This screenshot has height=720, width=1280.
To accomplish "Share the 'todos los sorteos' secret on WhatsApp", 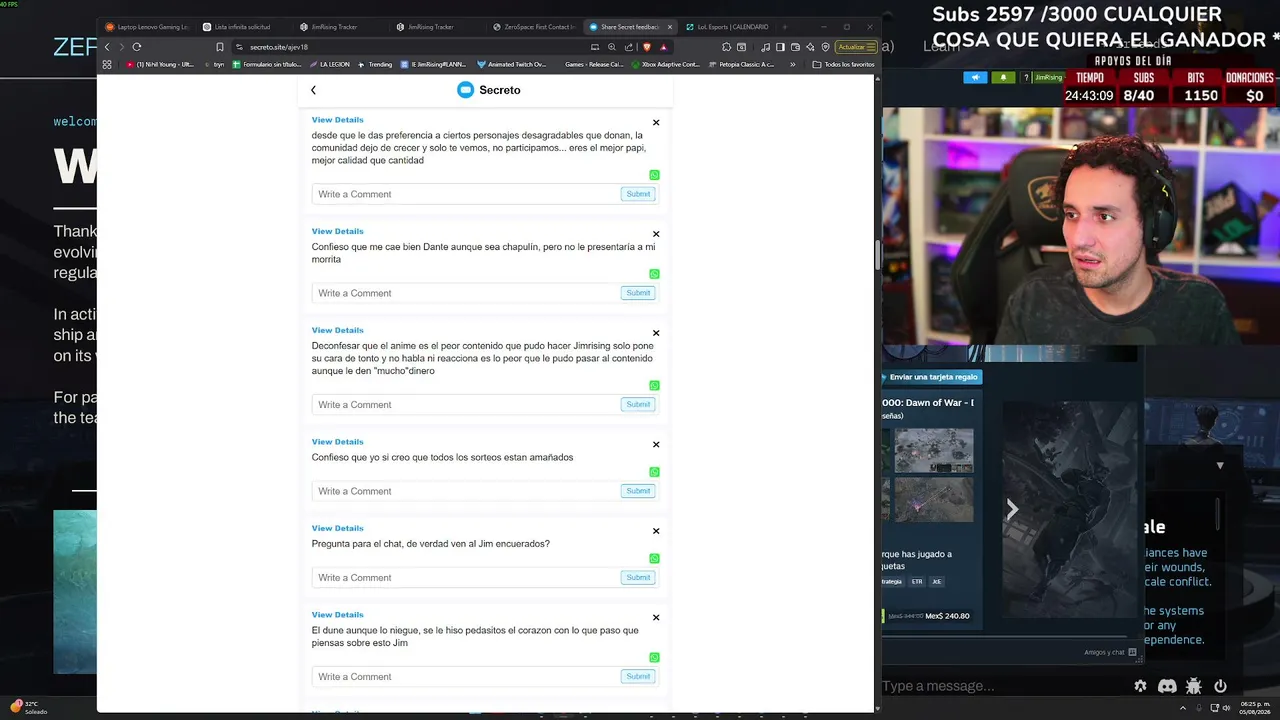I will 654,472.
